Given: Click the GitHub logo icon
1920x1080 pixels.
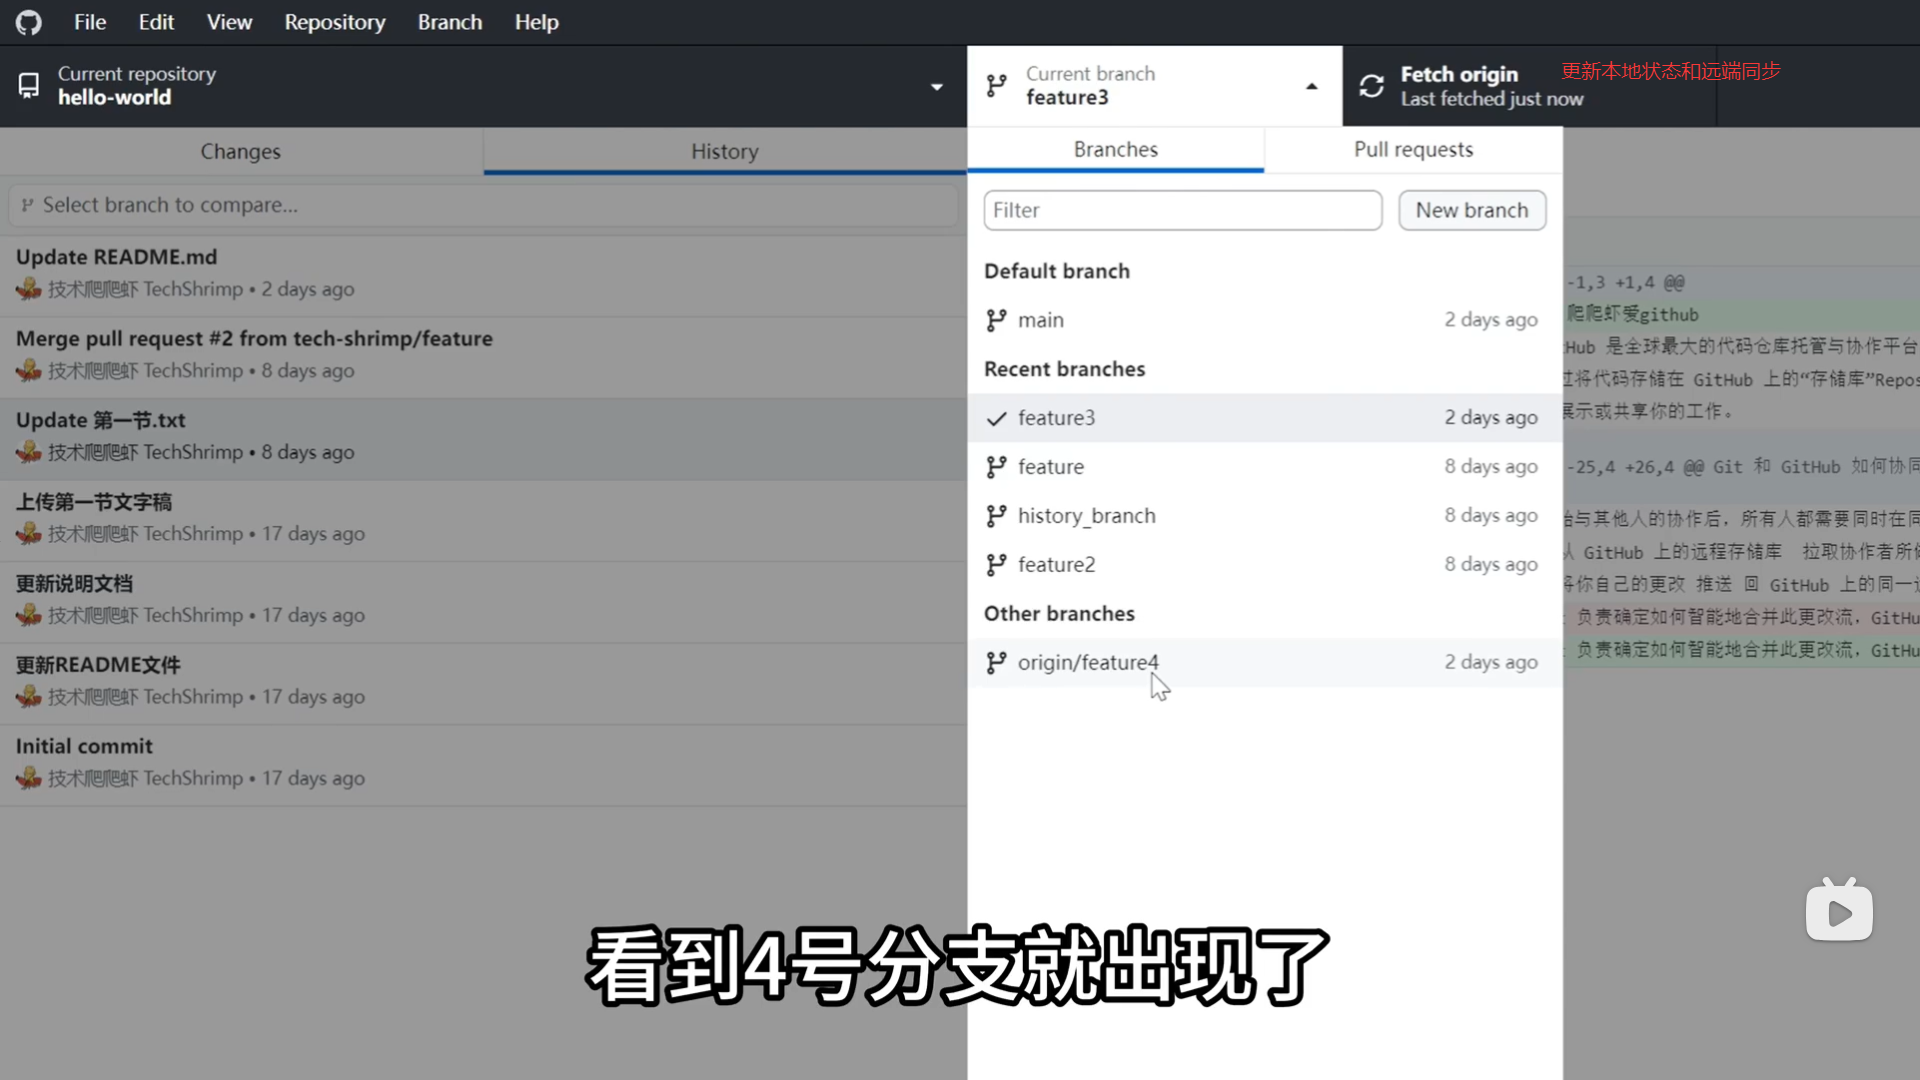Looking at the screenshot, I should 29,22.
